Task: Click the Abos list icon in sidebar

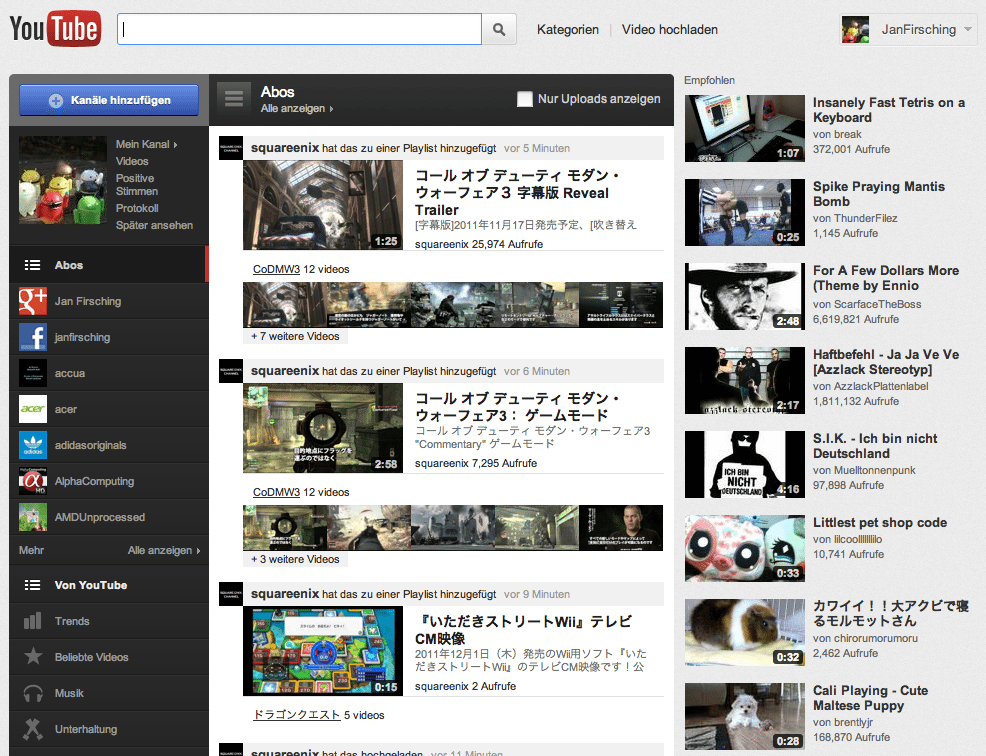Action: click(x=32, y=265)
